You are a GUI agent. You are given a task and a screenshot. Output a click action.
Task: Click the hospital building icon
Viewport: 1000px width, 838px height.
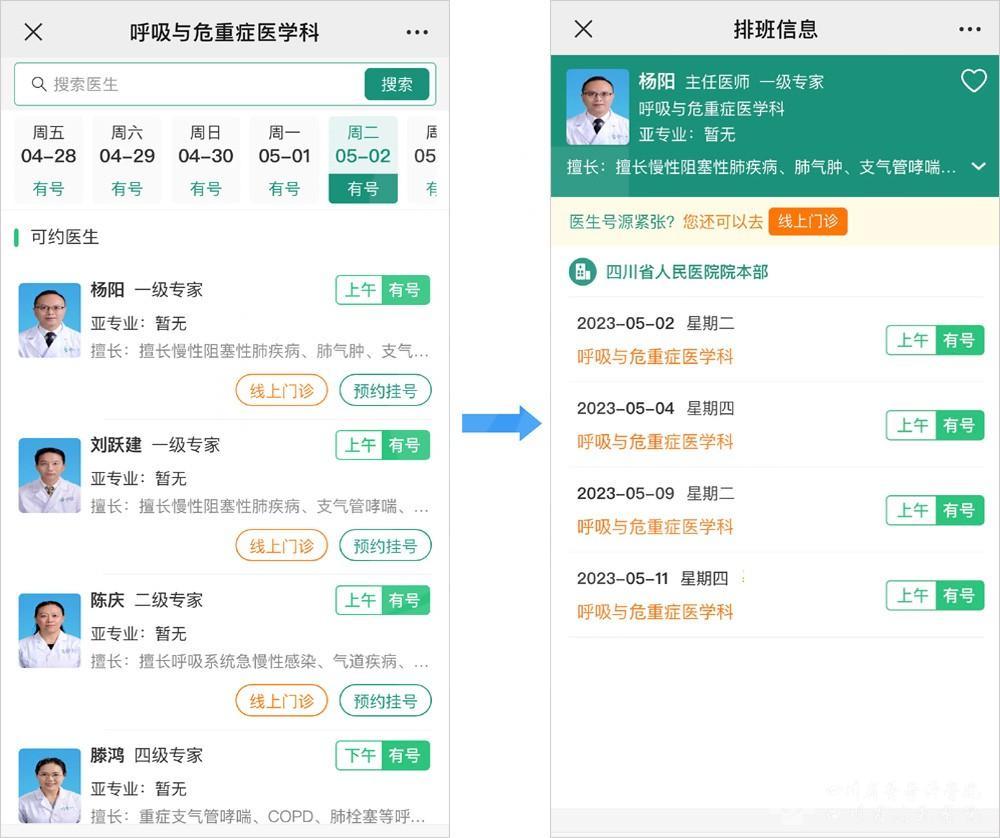[582, 271]
